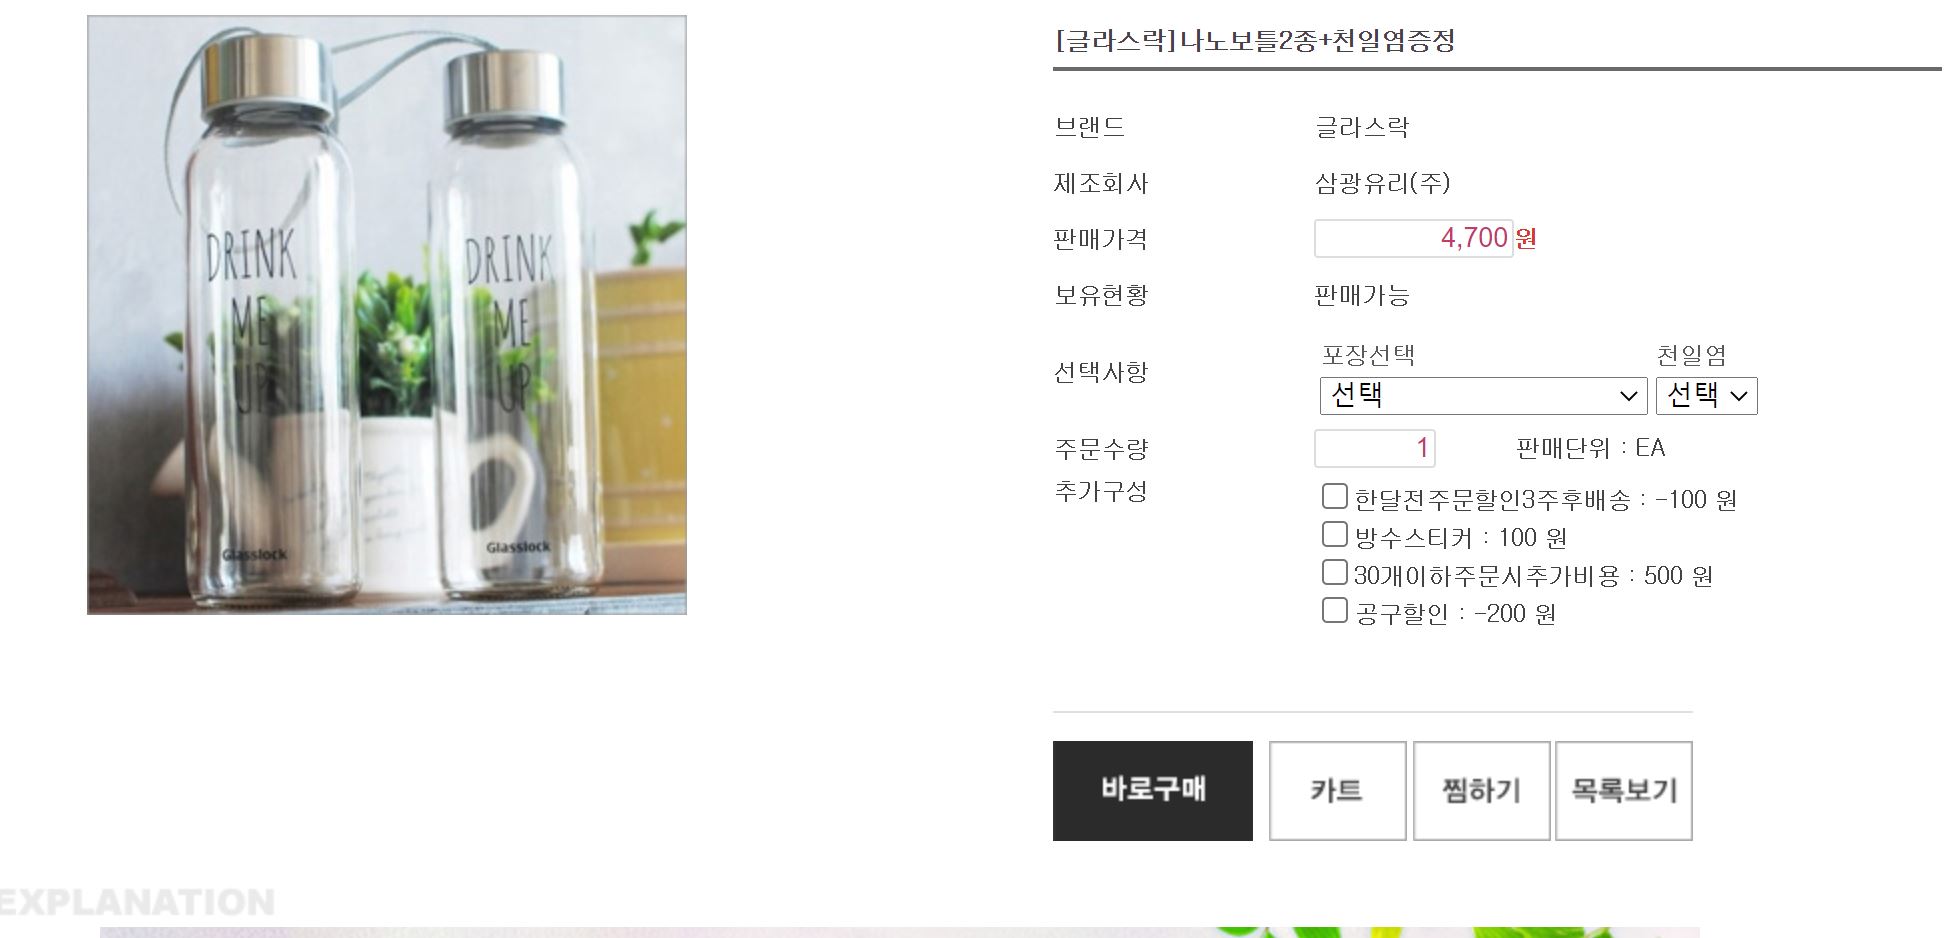The width and height of the screenshot is (1954, 938).
Task: Tick the 30개이하주문시추가비용 checkbox
Action: point(1334,573)
